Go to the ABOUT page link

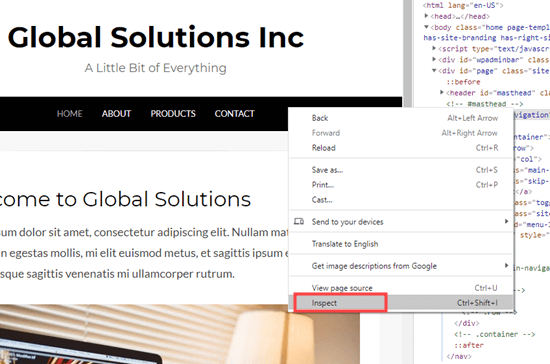[x=116, y=114]
